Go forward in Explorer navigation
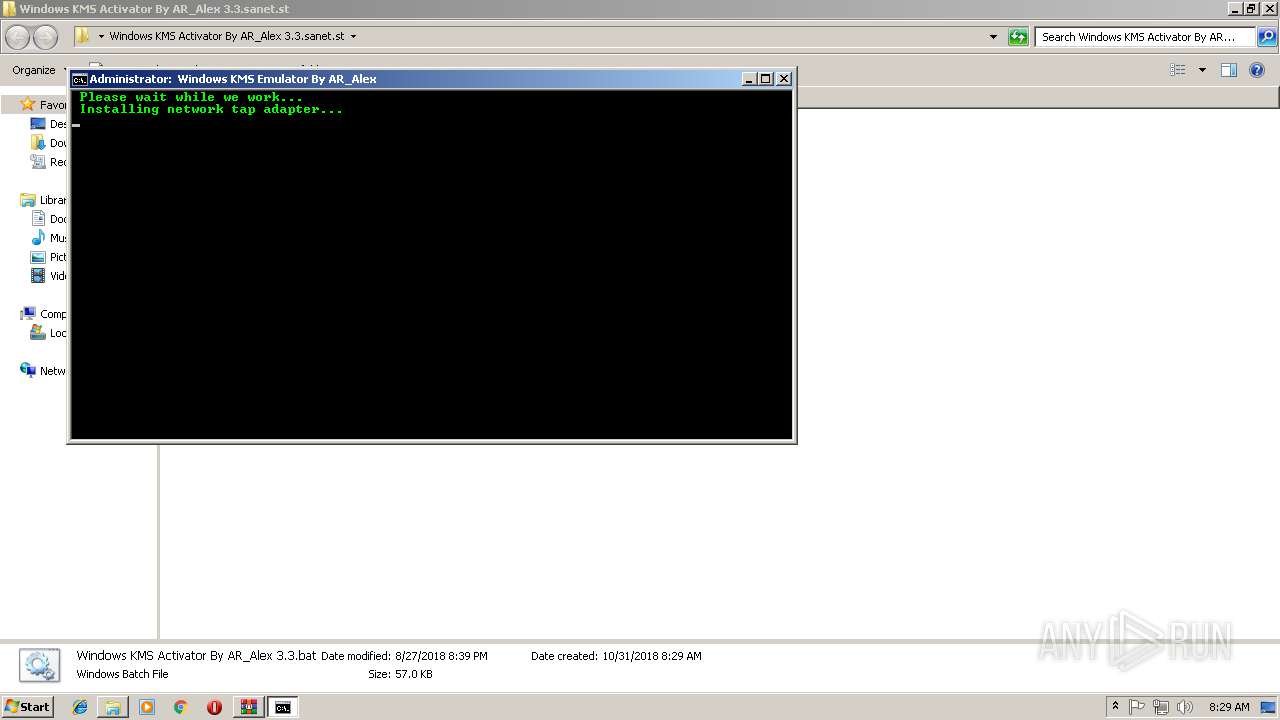 45,37
